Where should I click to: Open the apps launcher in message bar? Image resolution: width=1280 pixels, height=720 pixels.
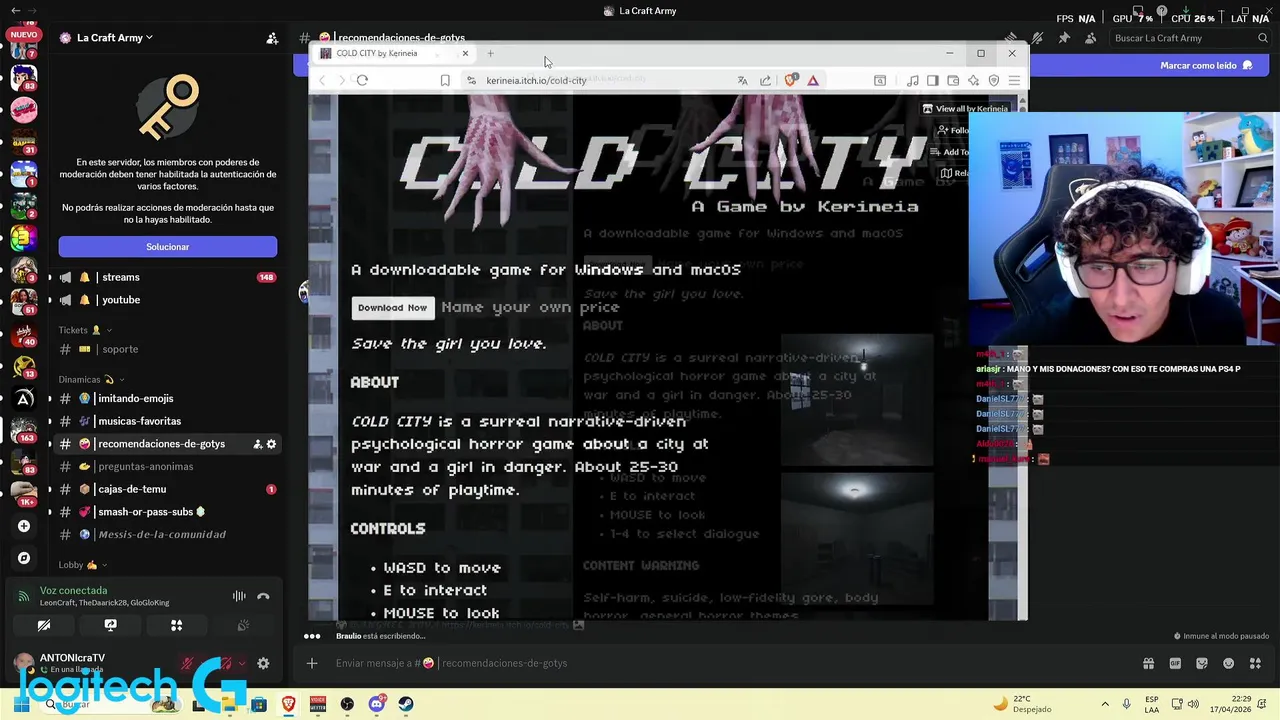point(1256,663)
